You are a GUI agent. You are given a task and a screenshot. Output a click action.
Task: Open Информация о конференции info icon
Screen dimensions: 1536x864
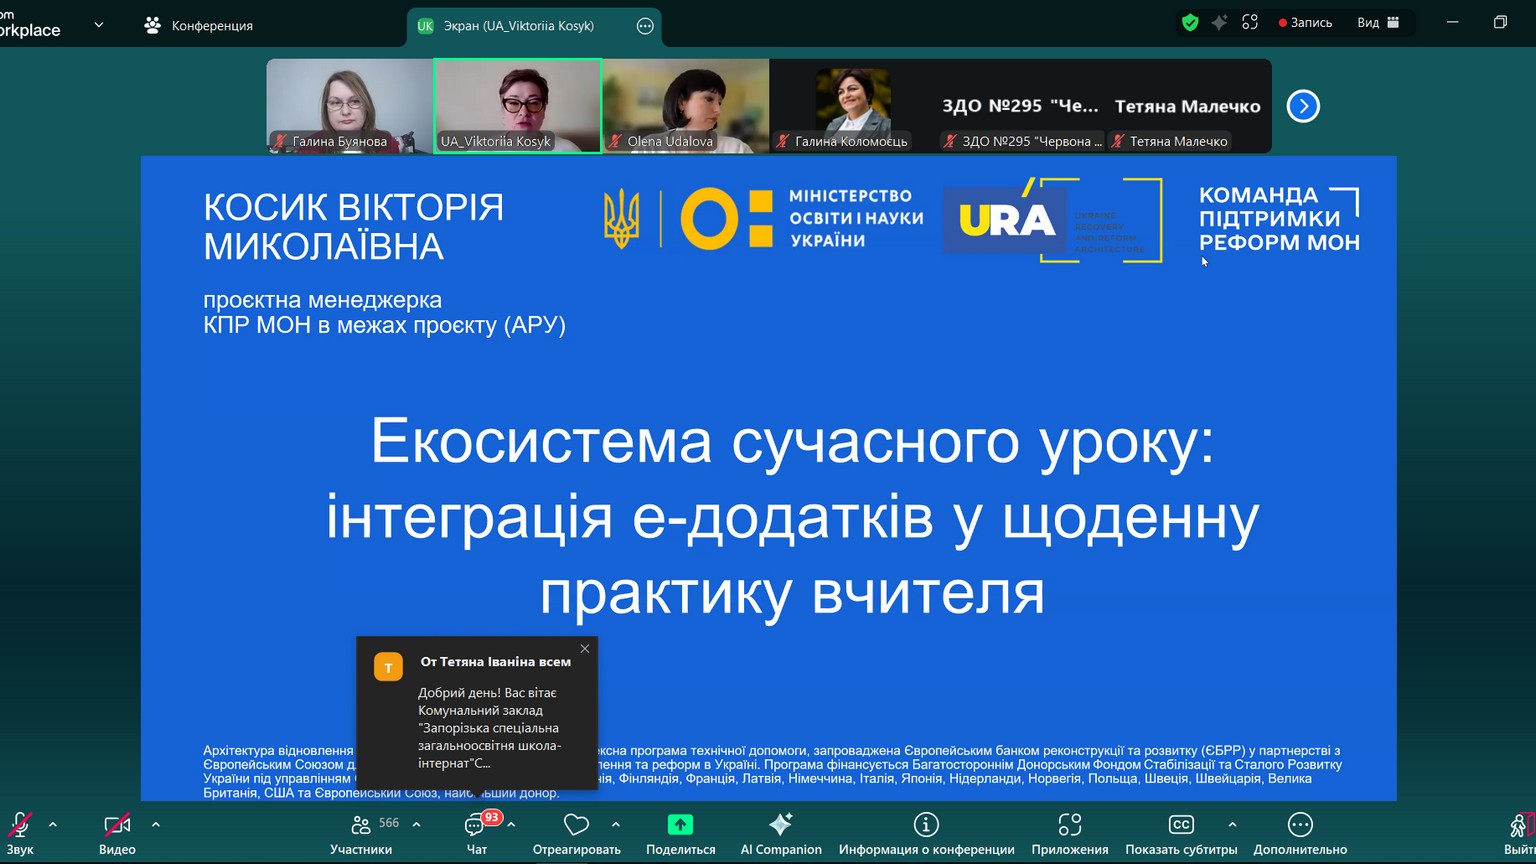pyautogui.click(x=926, y=826)
